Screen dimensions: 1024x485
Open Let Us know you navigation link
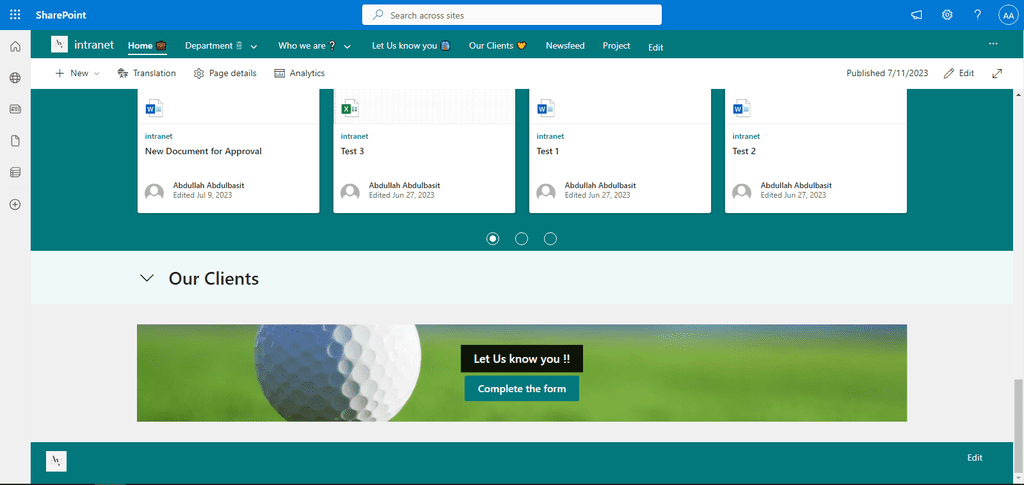[411, 46]
